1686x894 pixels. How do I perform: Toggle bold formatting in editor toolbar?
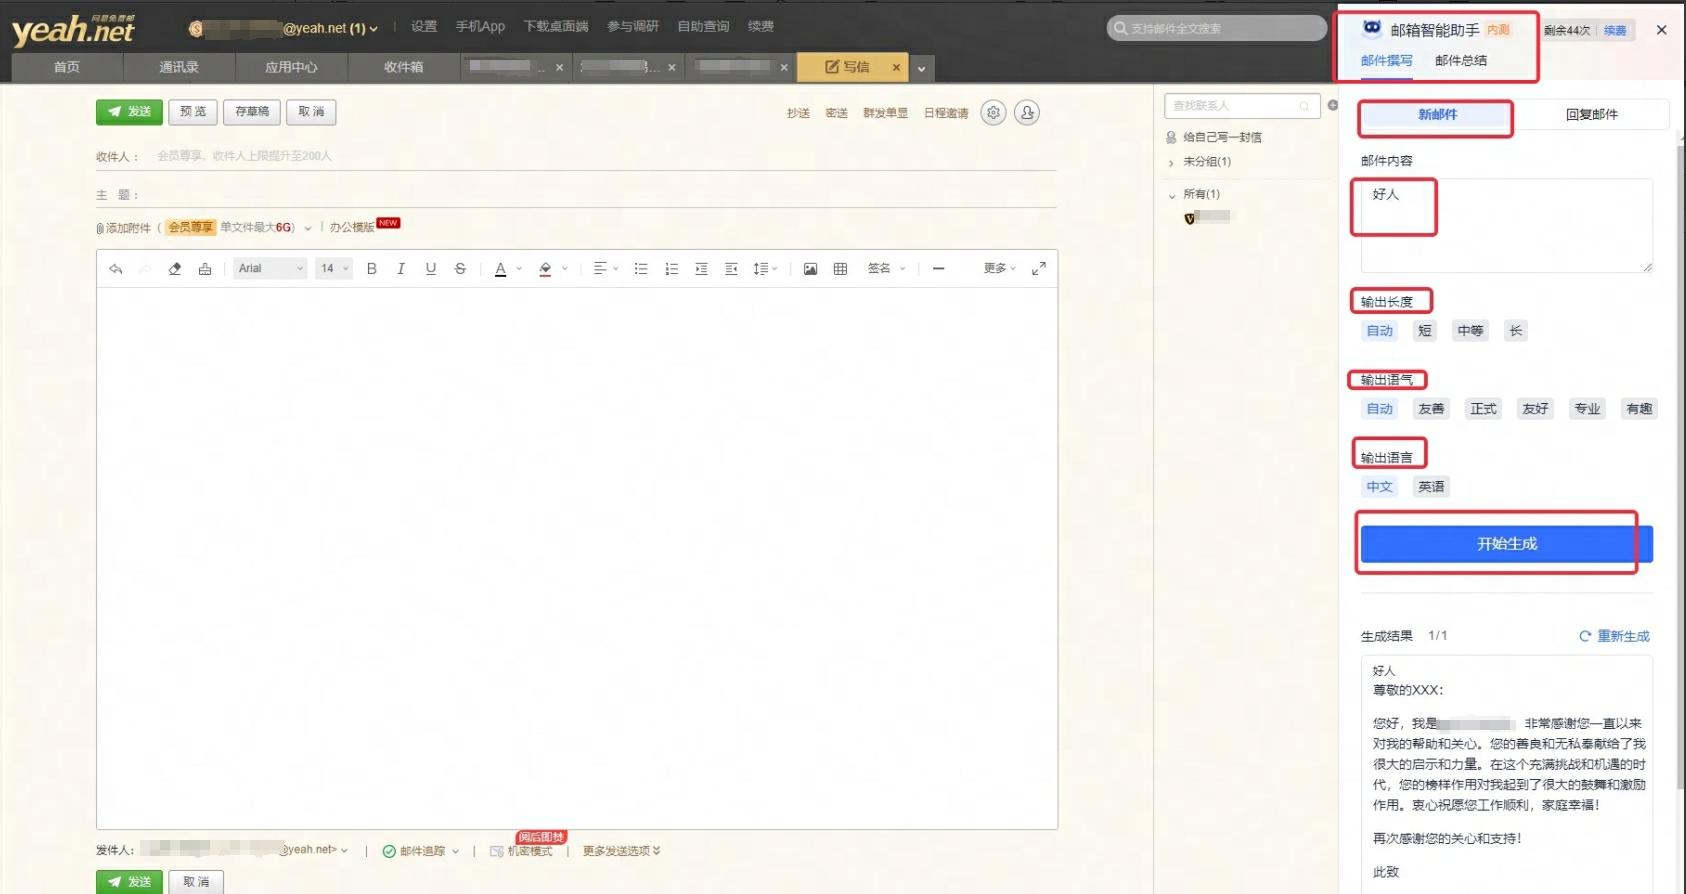point(371,268)
